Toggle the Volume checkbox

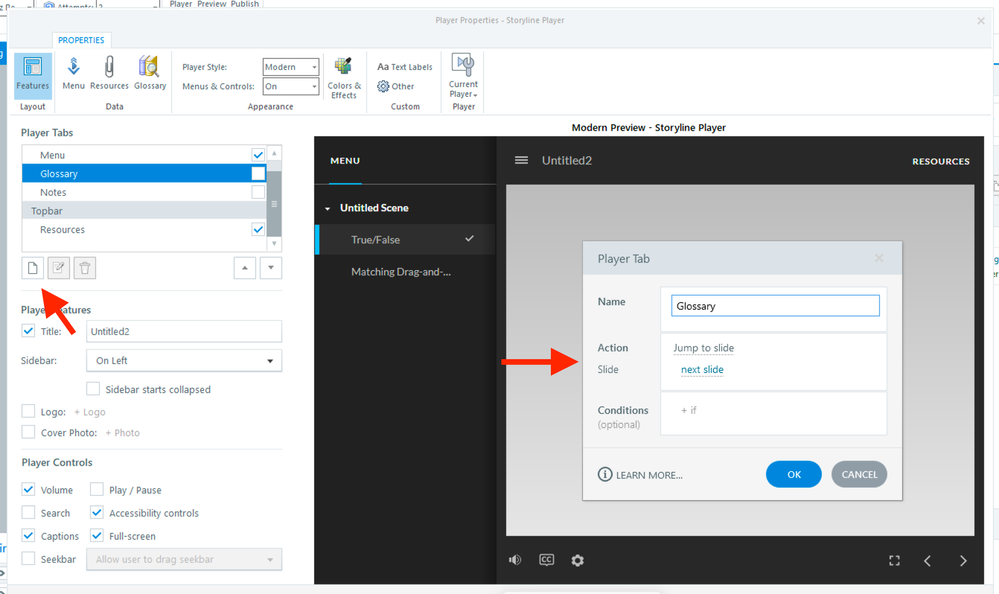point(28,490)
